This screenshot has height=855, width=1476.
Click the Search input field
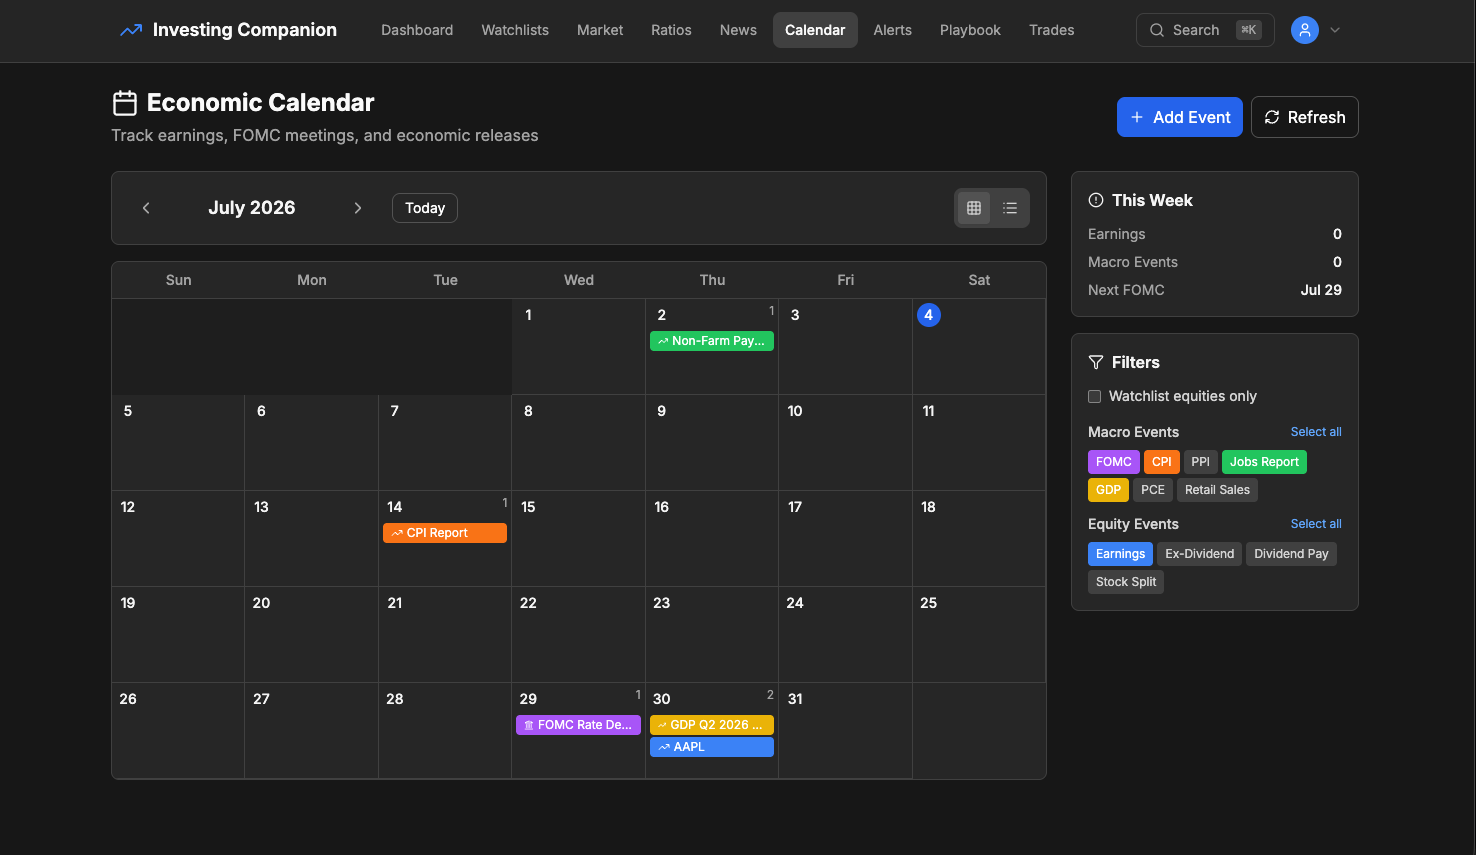coord(1205,30)
